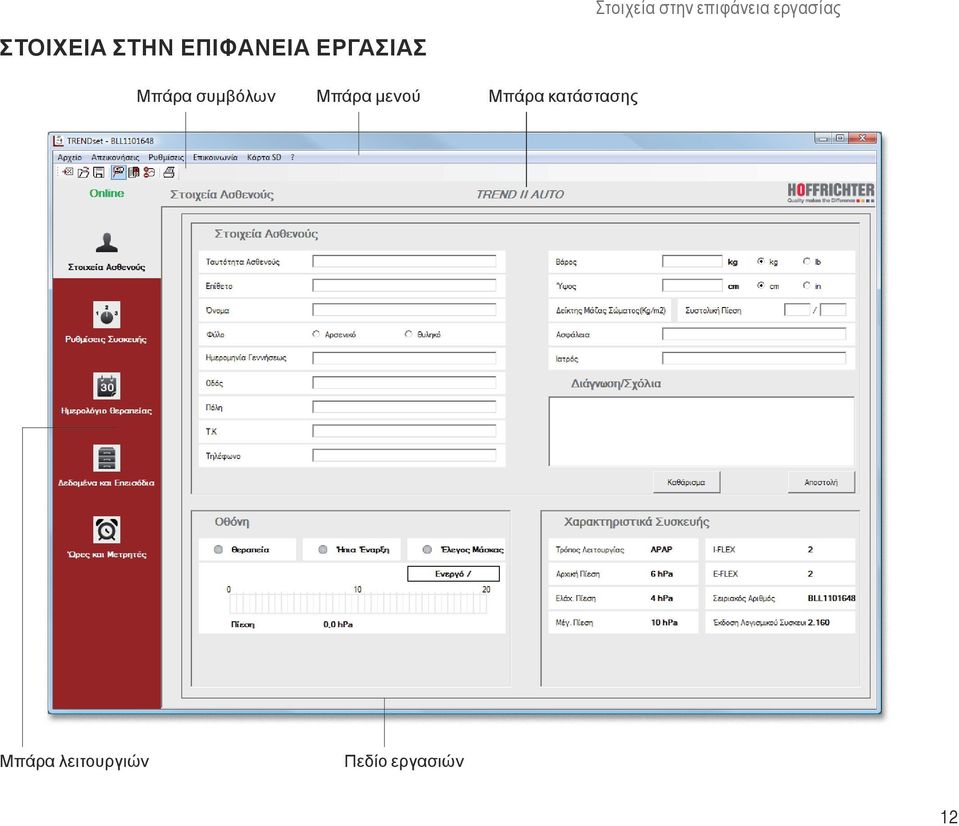Open the ? help menu
The width and height of the screenshot is (959, 826).
[292, 157]
